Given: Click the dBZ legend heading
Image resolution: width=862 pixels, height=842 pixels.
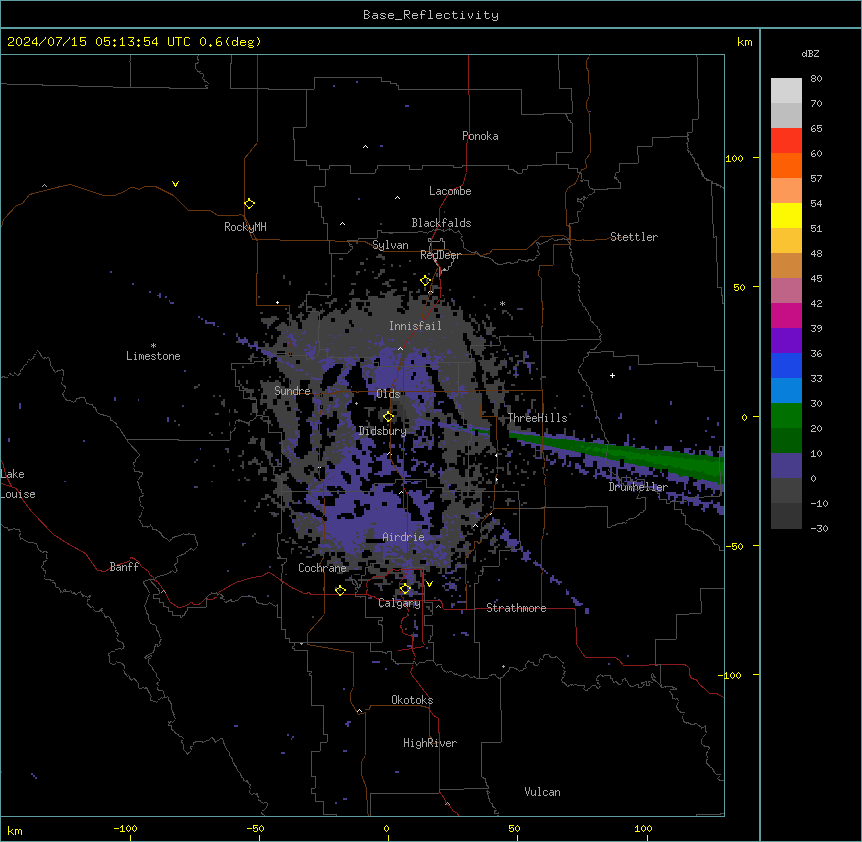Looking at the screenshot, I should (x=810, y=53).
